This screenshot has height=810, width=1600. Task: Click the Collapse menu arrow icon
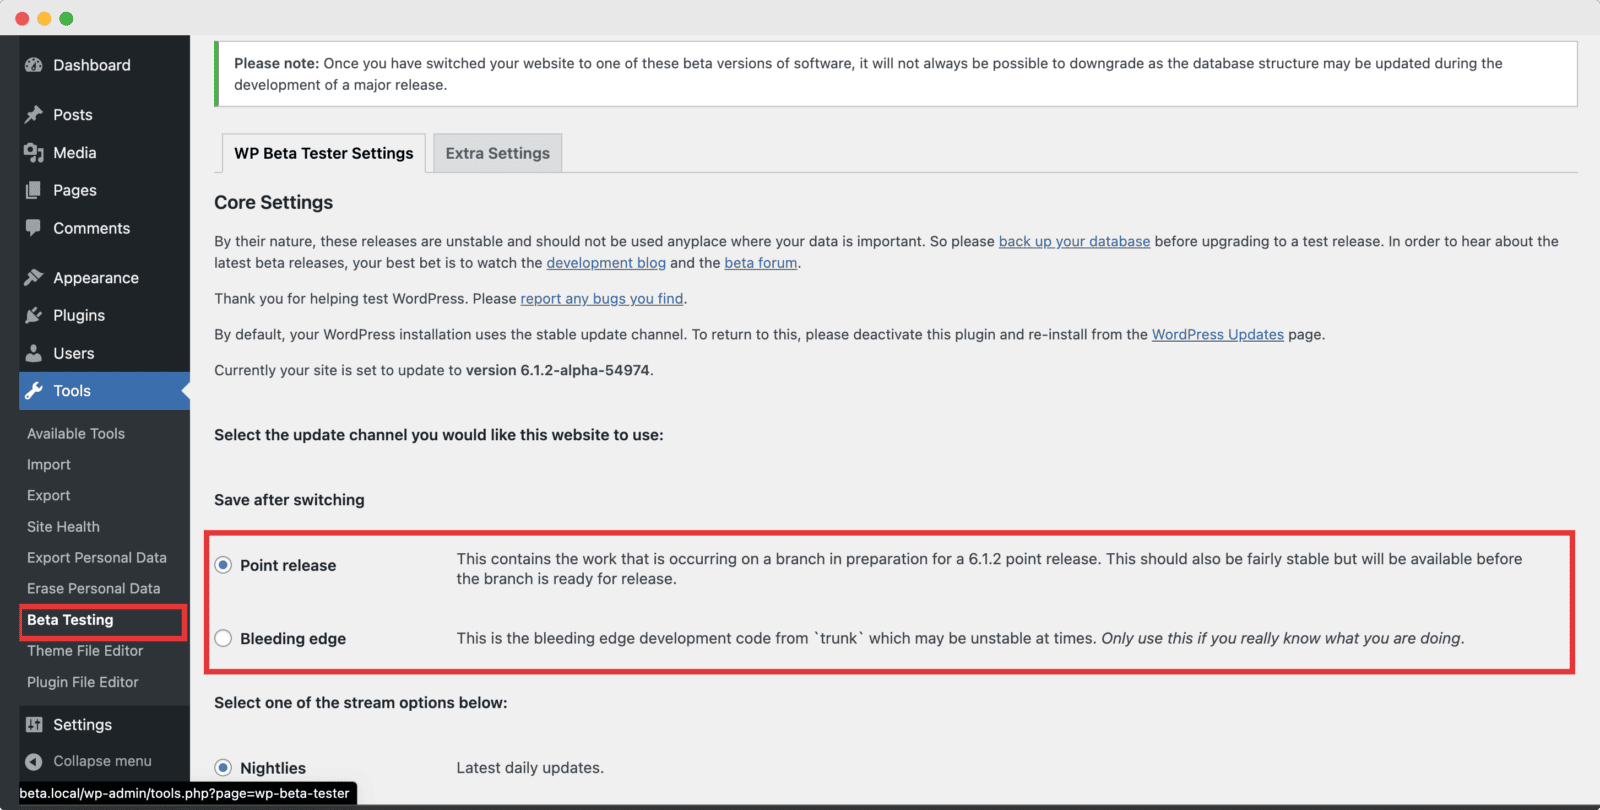[x=34, y=761]
